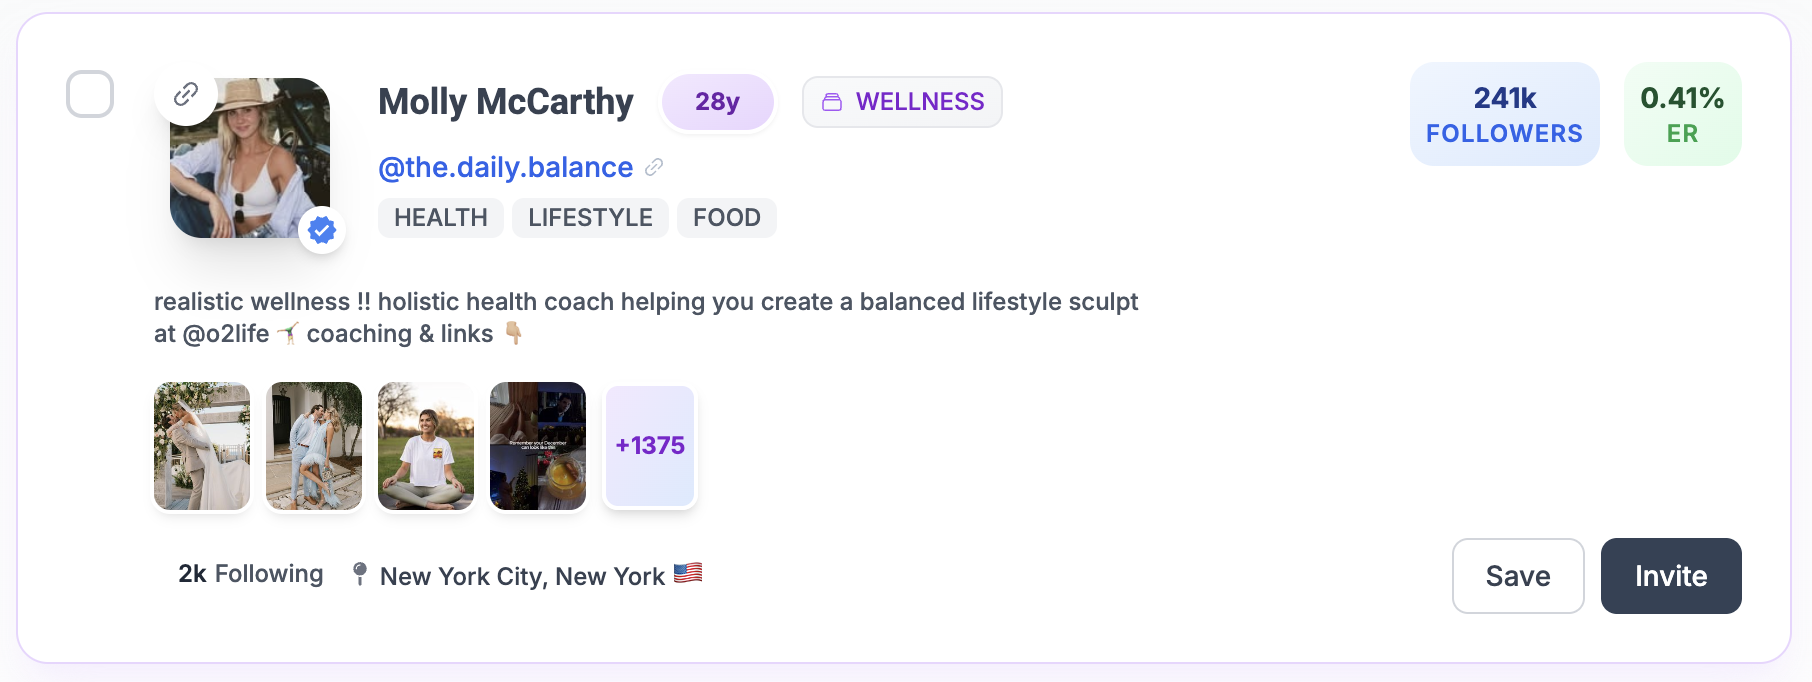
Task: Click the Save button
Action: [1518, 576]
